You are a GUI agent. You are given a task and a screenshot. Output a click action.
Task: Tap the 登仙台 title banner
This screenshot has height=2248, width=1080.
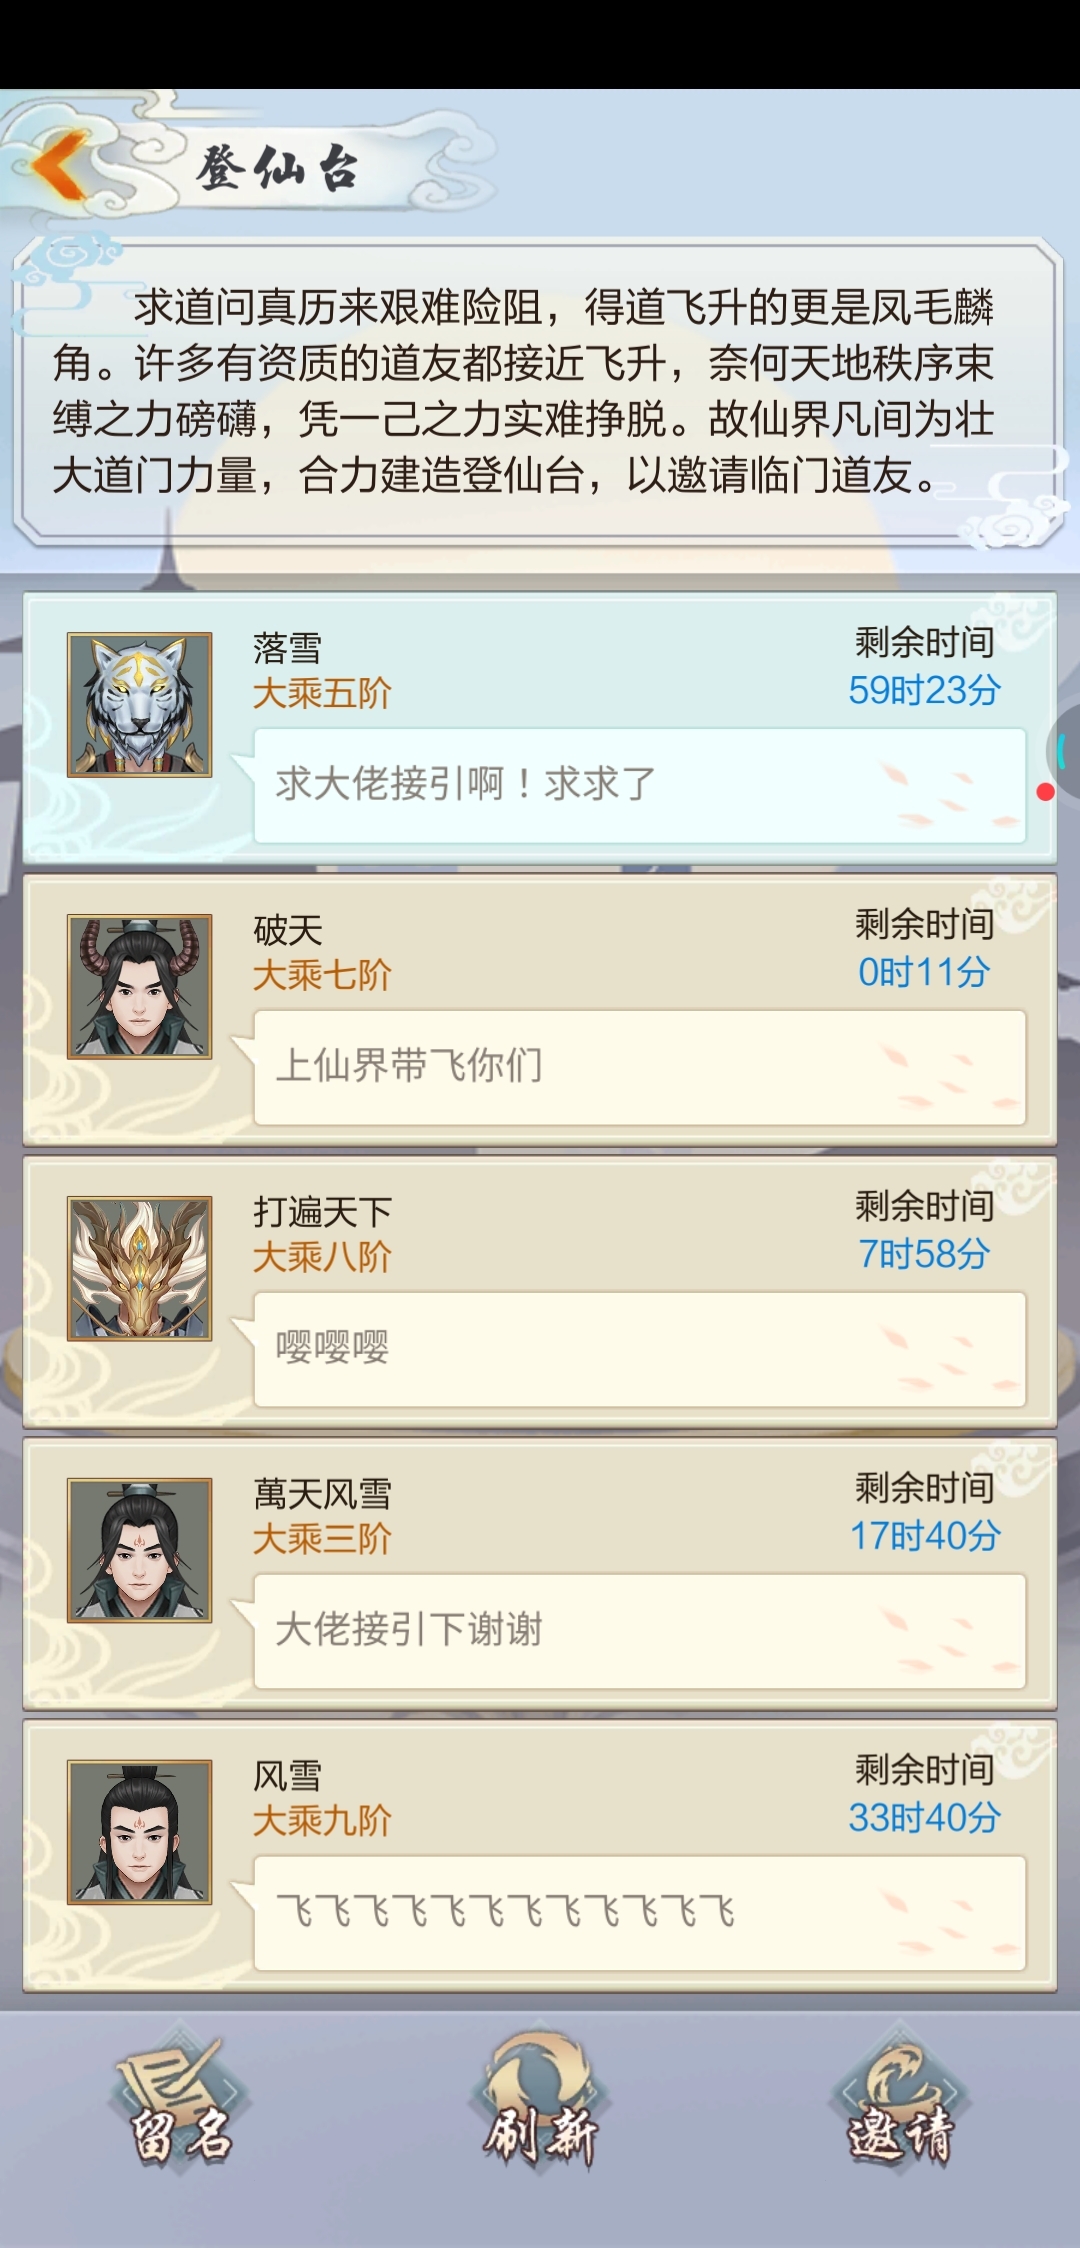coord(277,167)
